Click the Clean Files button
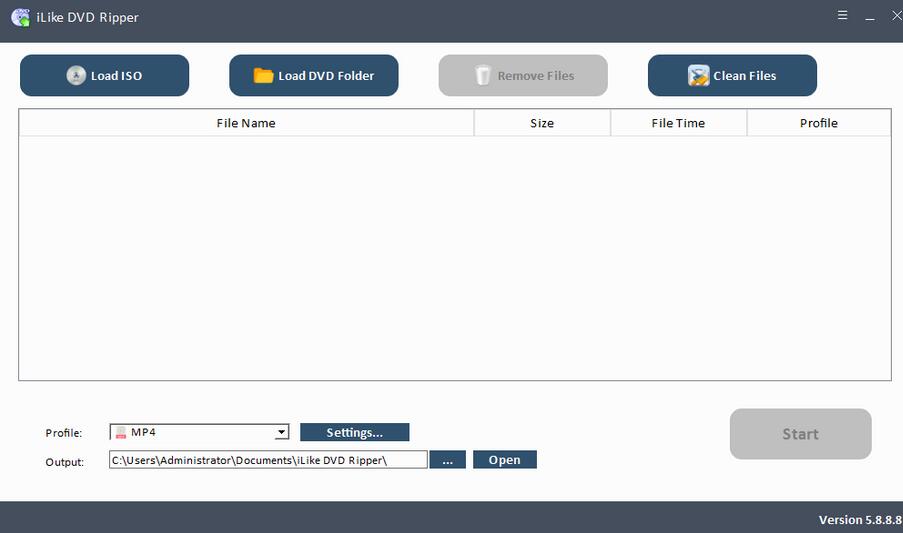The width and height of the screenshot is (903, 533). pos(732,75)
